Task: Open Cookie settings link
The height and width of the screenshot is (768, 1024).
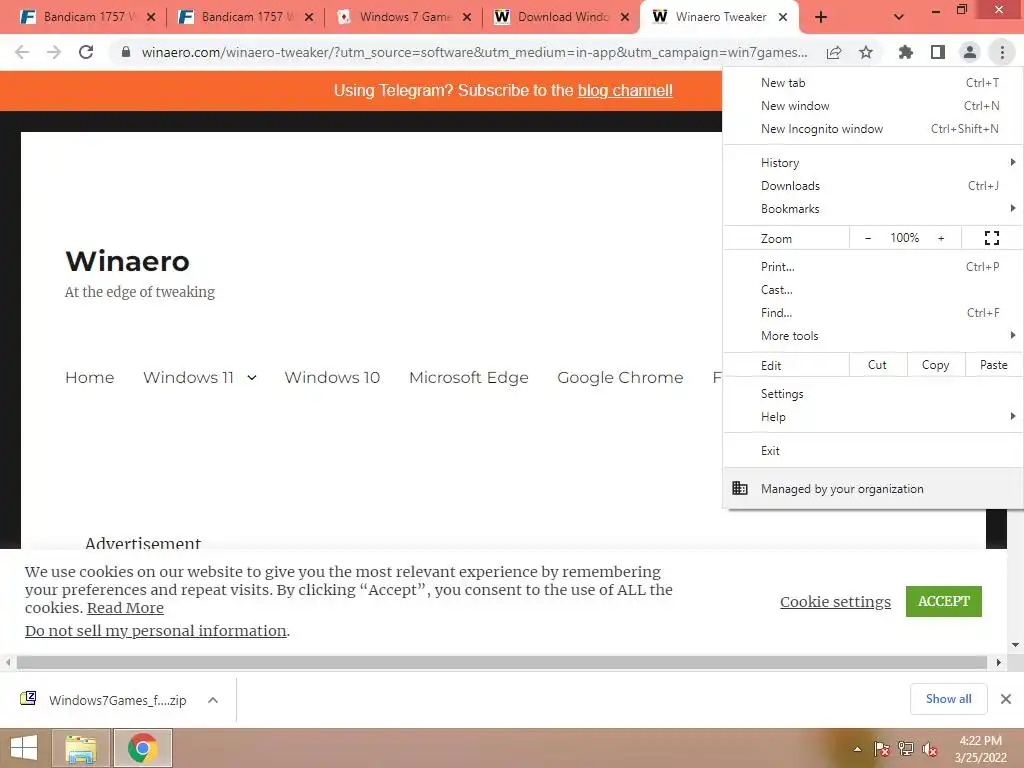Action: pos(835,601)
